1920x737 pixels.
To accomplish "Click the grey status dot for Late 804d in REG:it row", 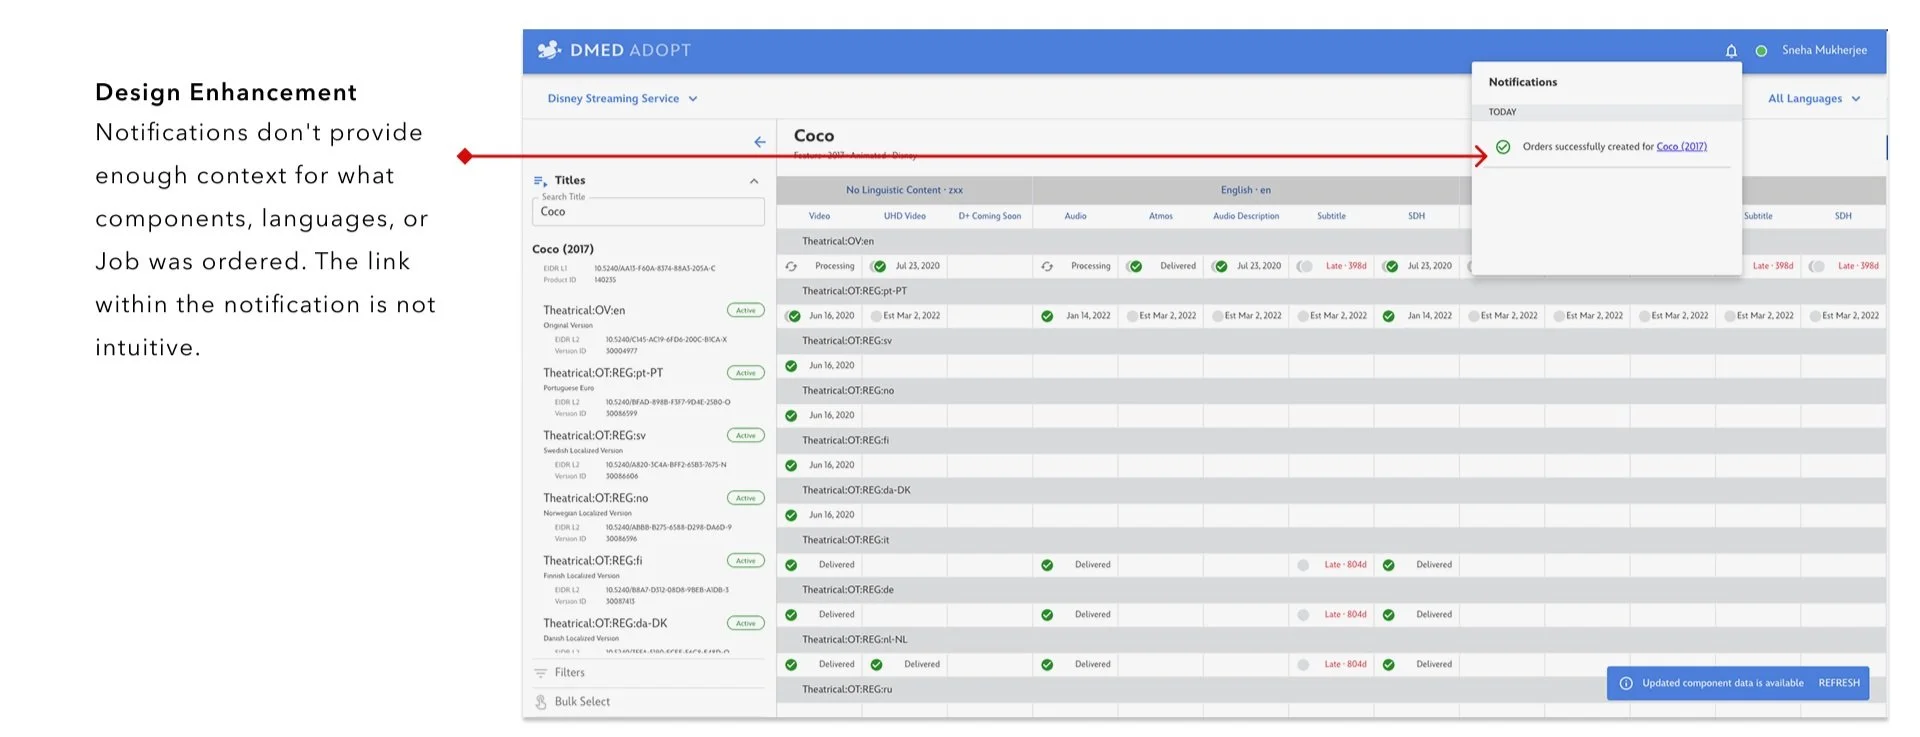I will (1303, 565).
